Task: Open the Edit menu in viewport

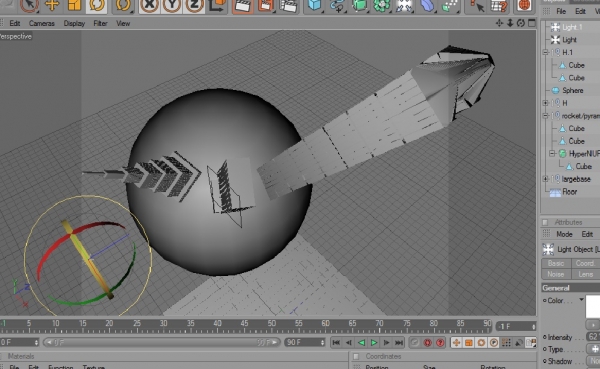Action: [15, 23]
